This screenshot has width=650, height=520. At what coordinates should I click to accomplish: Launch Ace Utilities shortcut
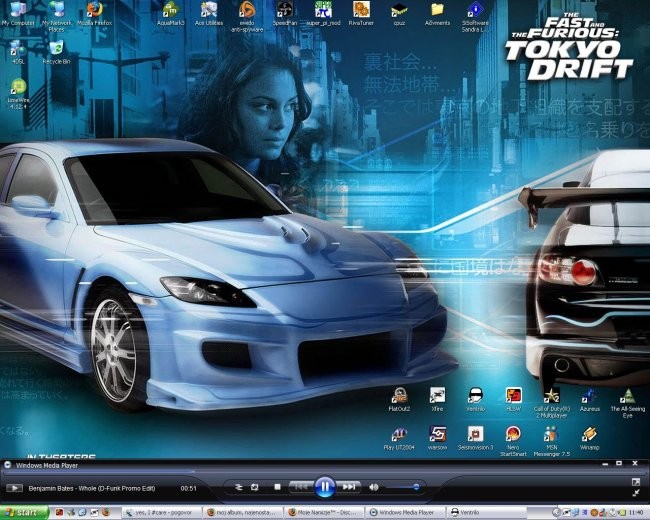(209, 14)
